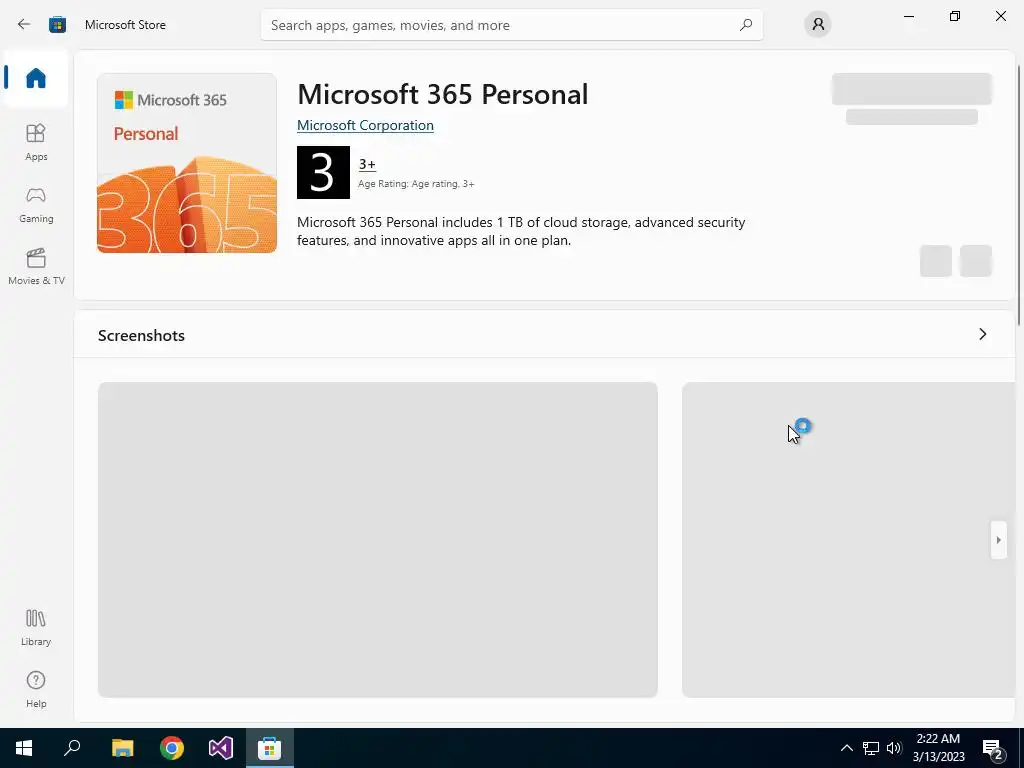Open the Apps section
Viewport: 1024px width, 768px height.
[36, 142]
